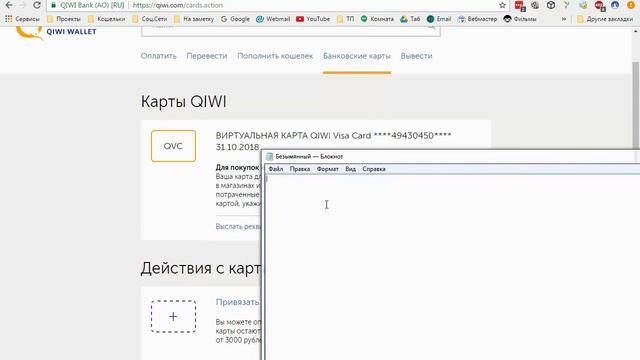This screenshot has height=360, width=640.
Task: Click the orange extension icon at toolbar end
Action: coord(631,5)
